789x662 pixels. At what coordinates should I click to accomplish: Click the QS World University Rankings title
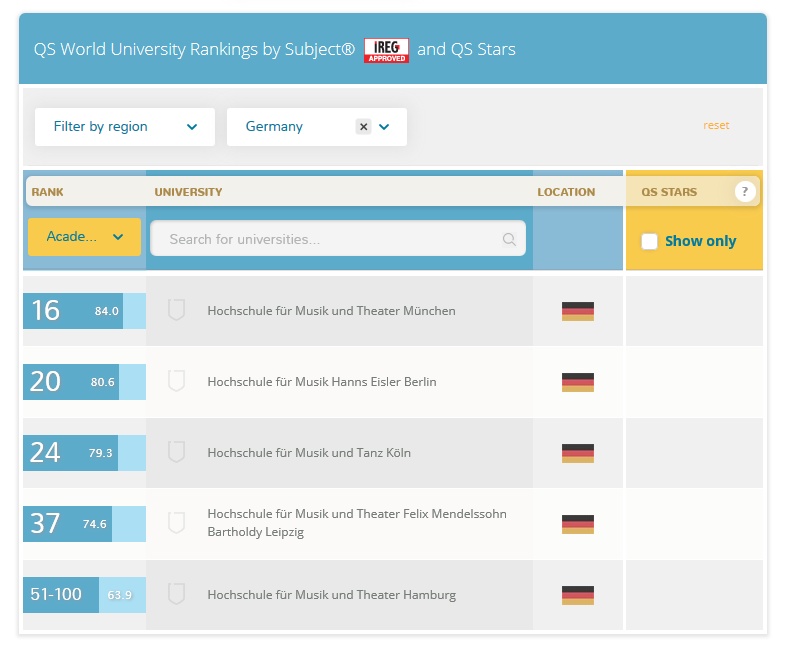tap(194, 49)
